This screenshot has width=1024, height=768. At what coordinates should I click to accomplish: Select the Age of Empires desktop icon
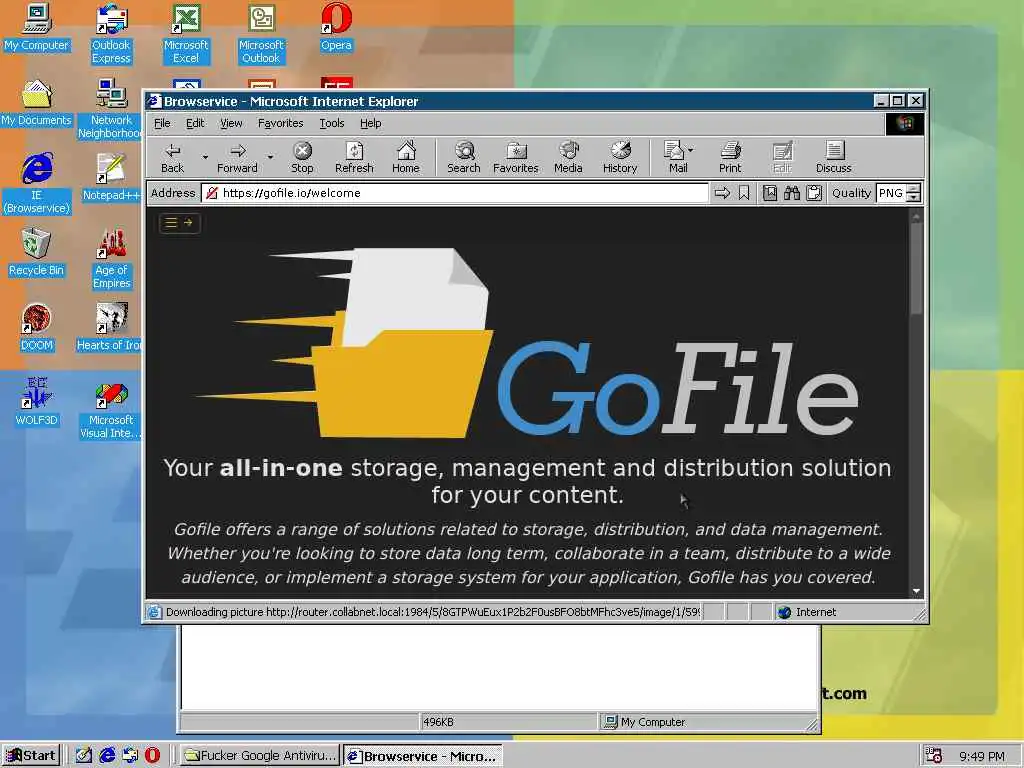coord(112,259)
